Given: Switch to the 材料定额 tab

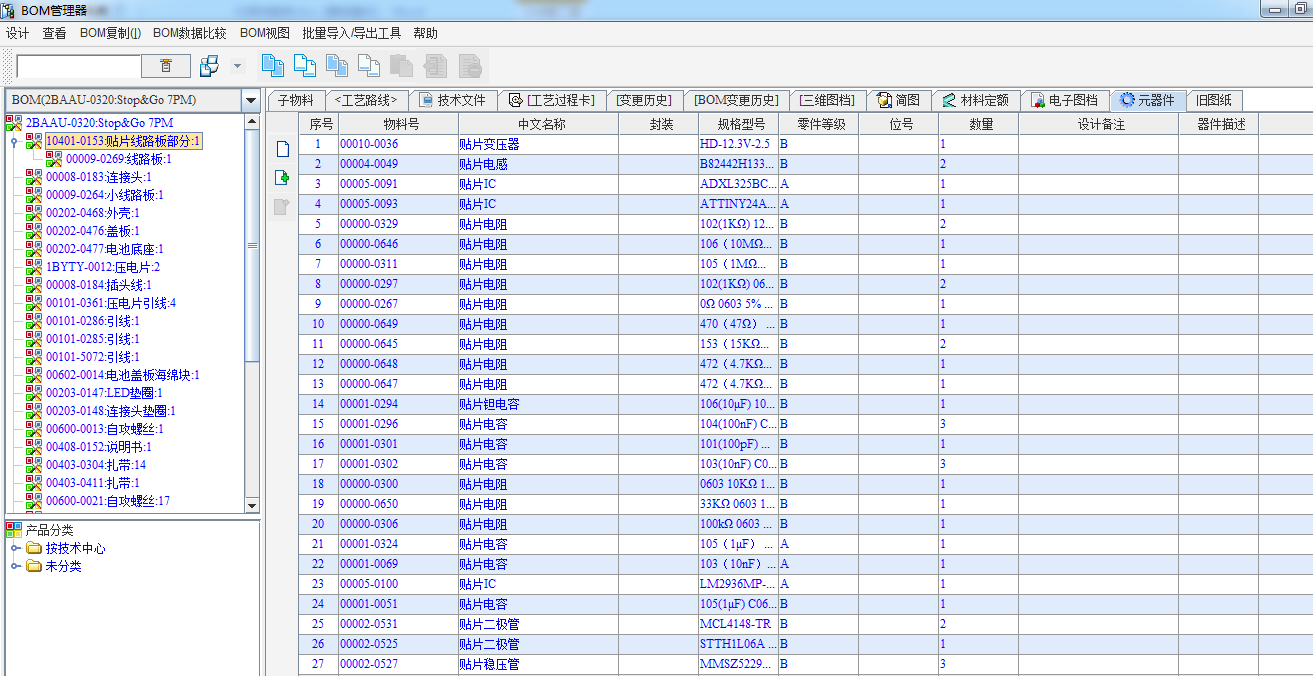Looking at the screenshot, I should pos(976,100).
